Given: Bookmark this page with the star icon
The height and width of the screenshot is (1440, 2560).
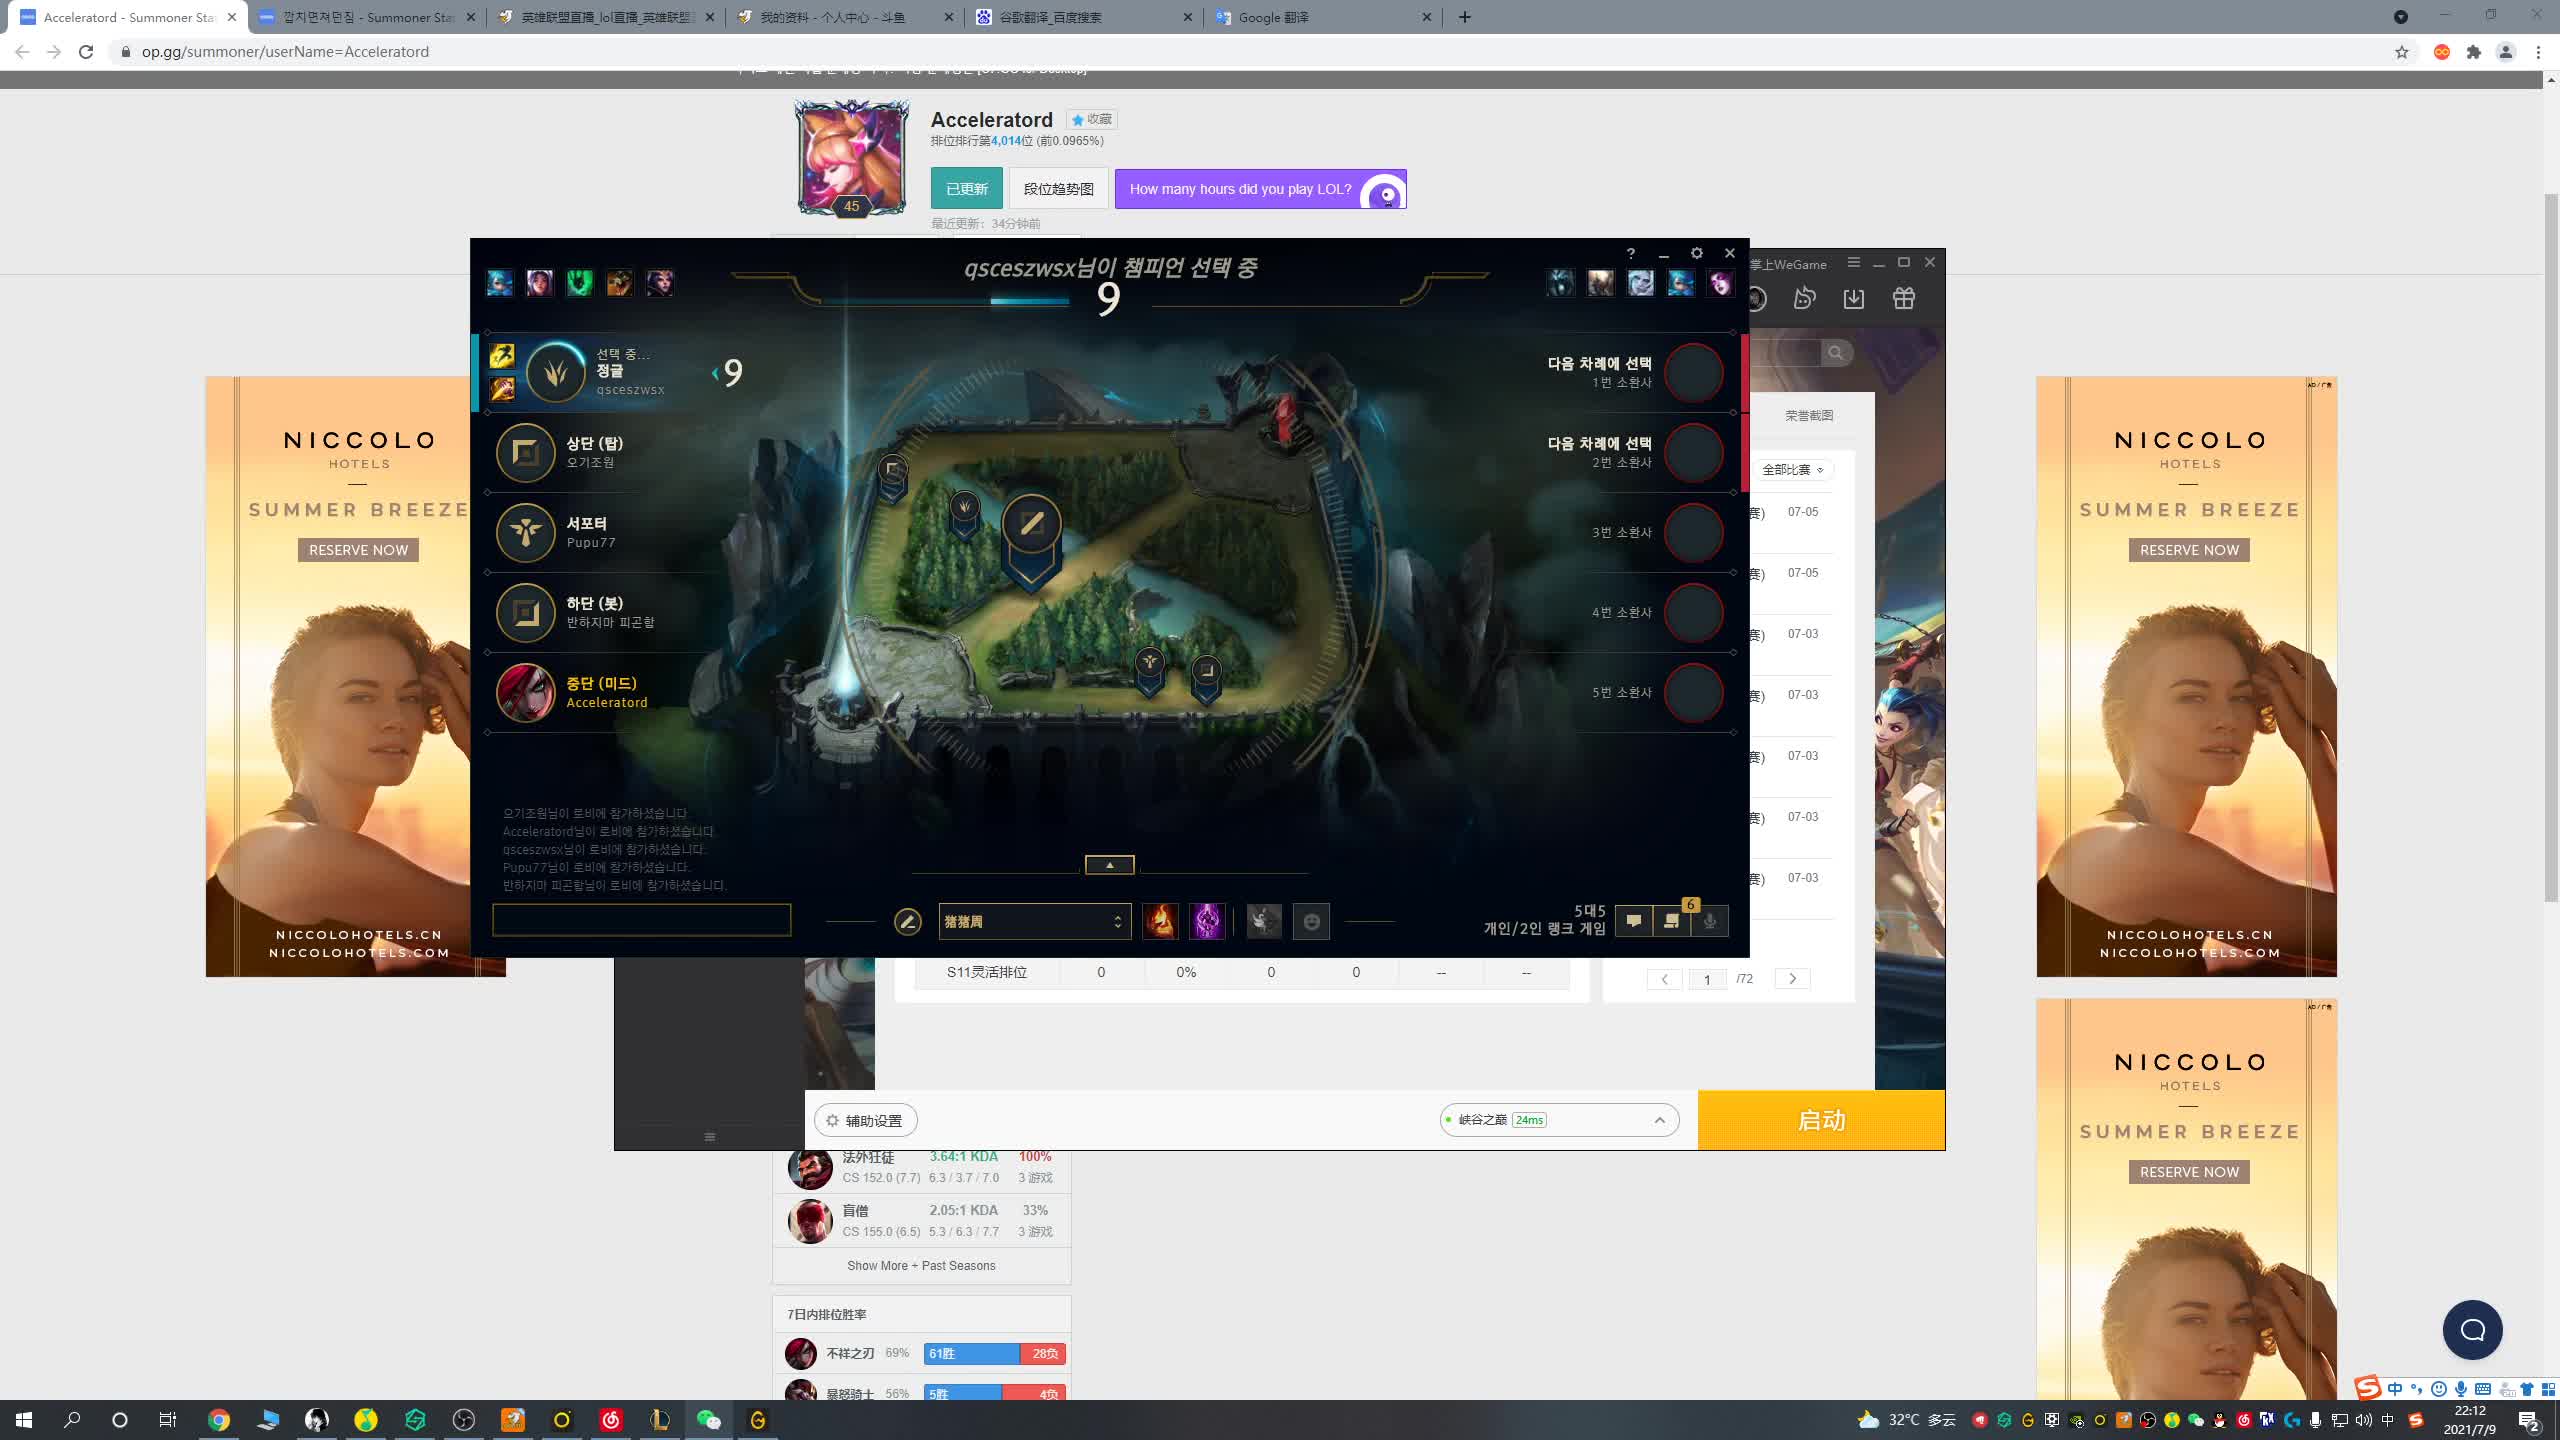Looking at the screenshot, I should pos(2402,52).
